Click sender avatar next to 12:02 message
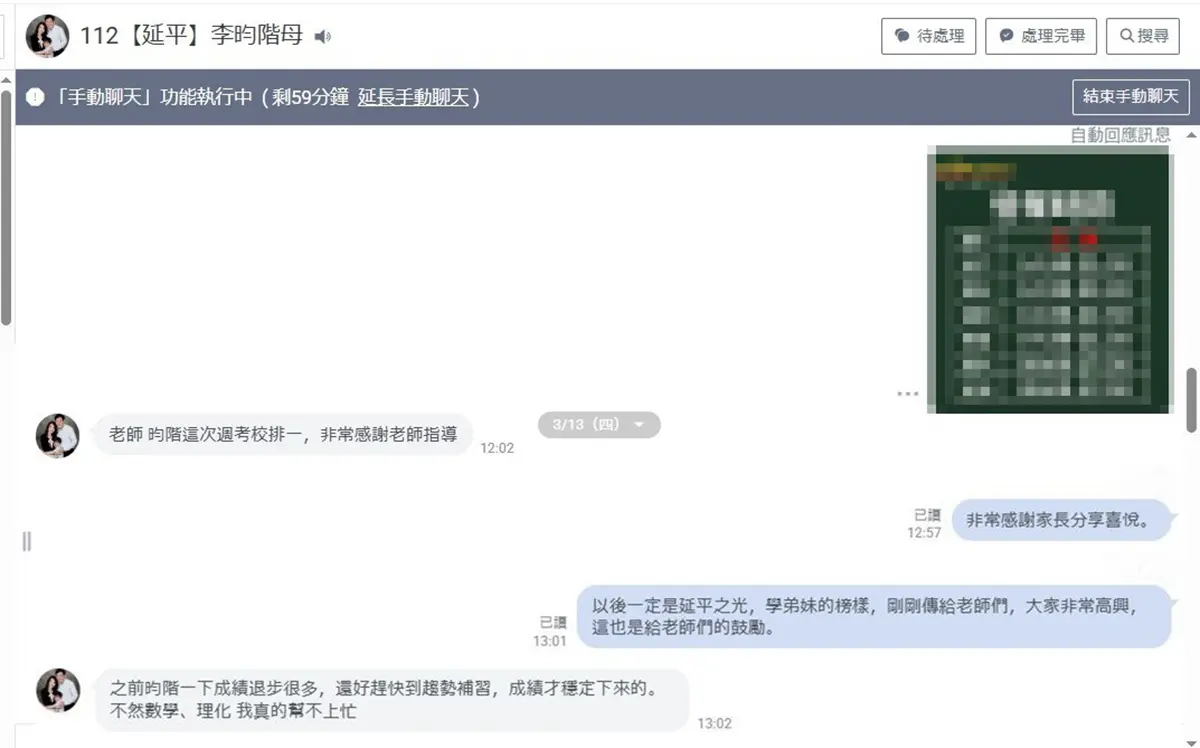 coord(57,436)
